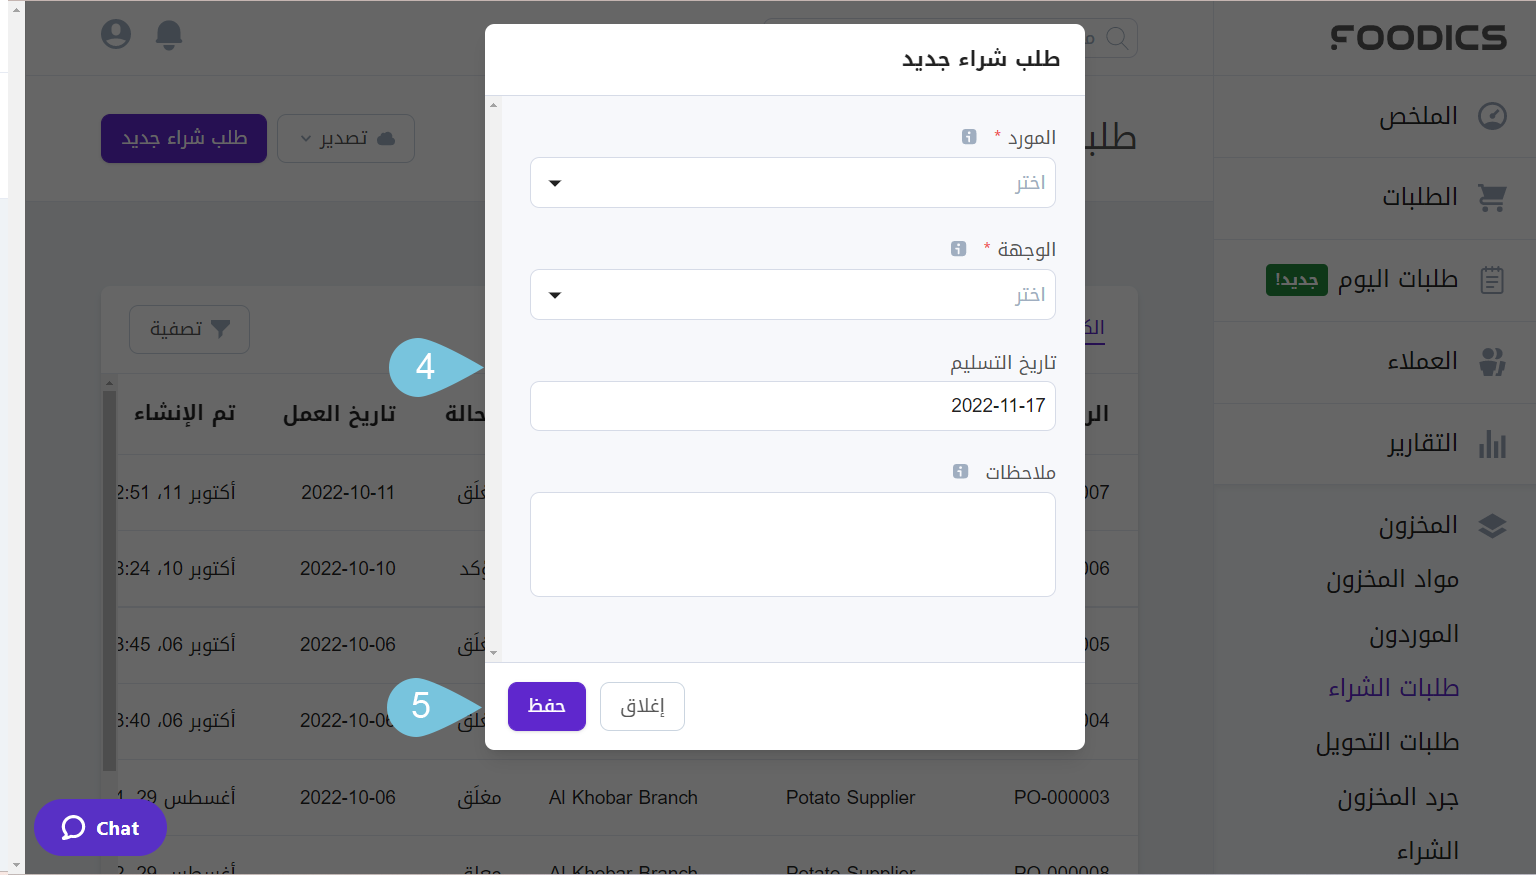Viewport: 1536px width, 875px height.
Task: Open reports via the bar chart icon
Action: 1492,443
